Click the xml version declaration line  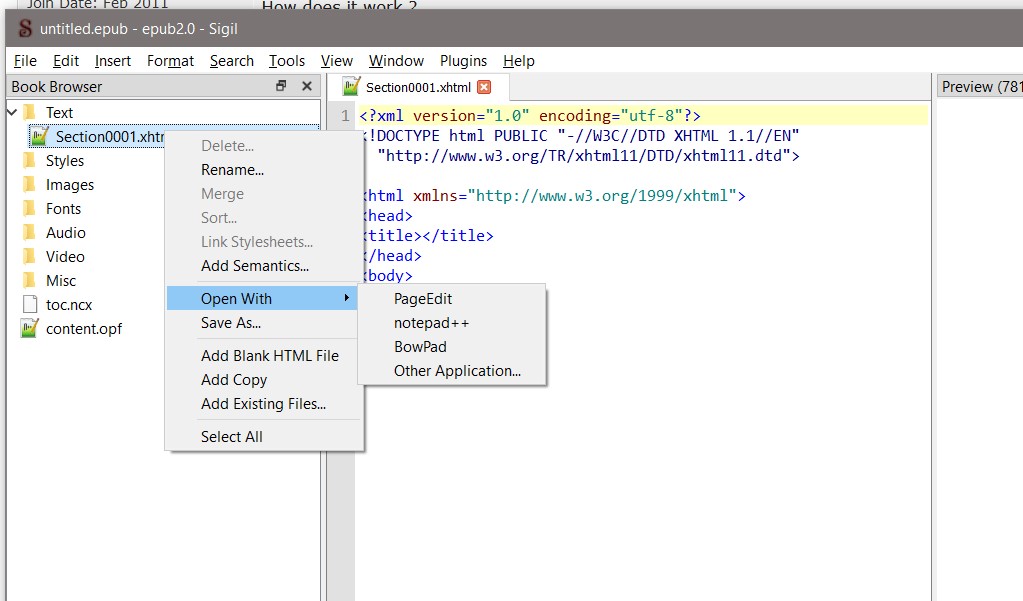530,116
